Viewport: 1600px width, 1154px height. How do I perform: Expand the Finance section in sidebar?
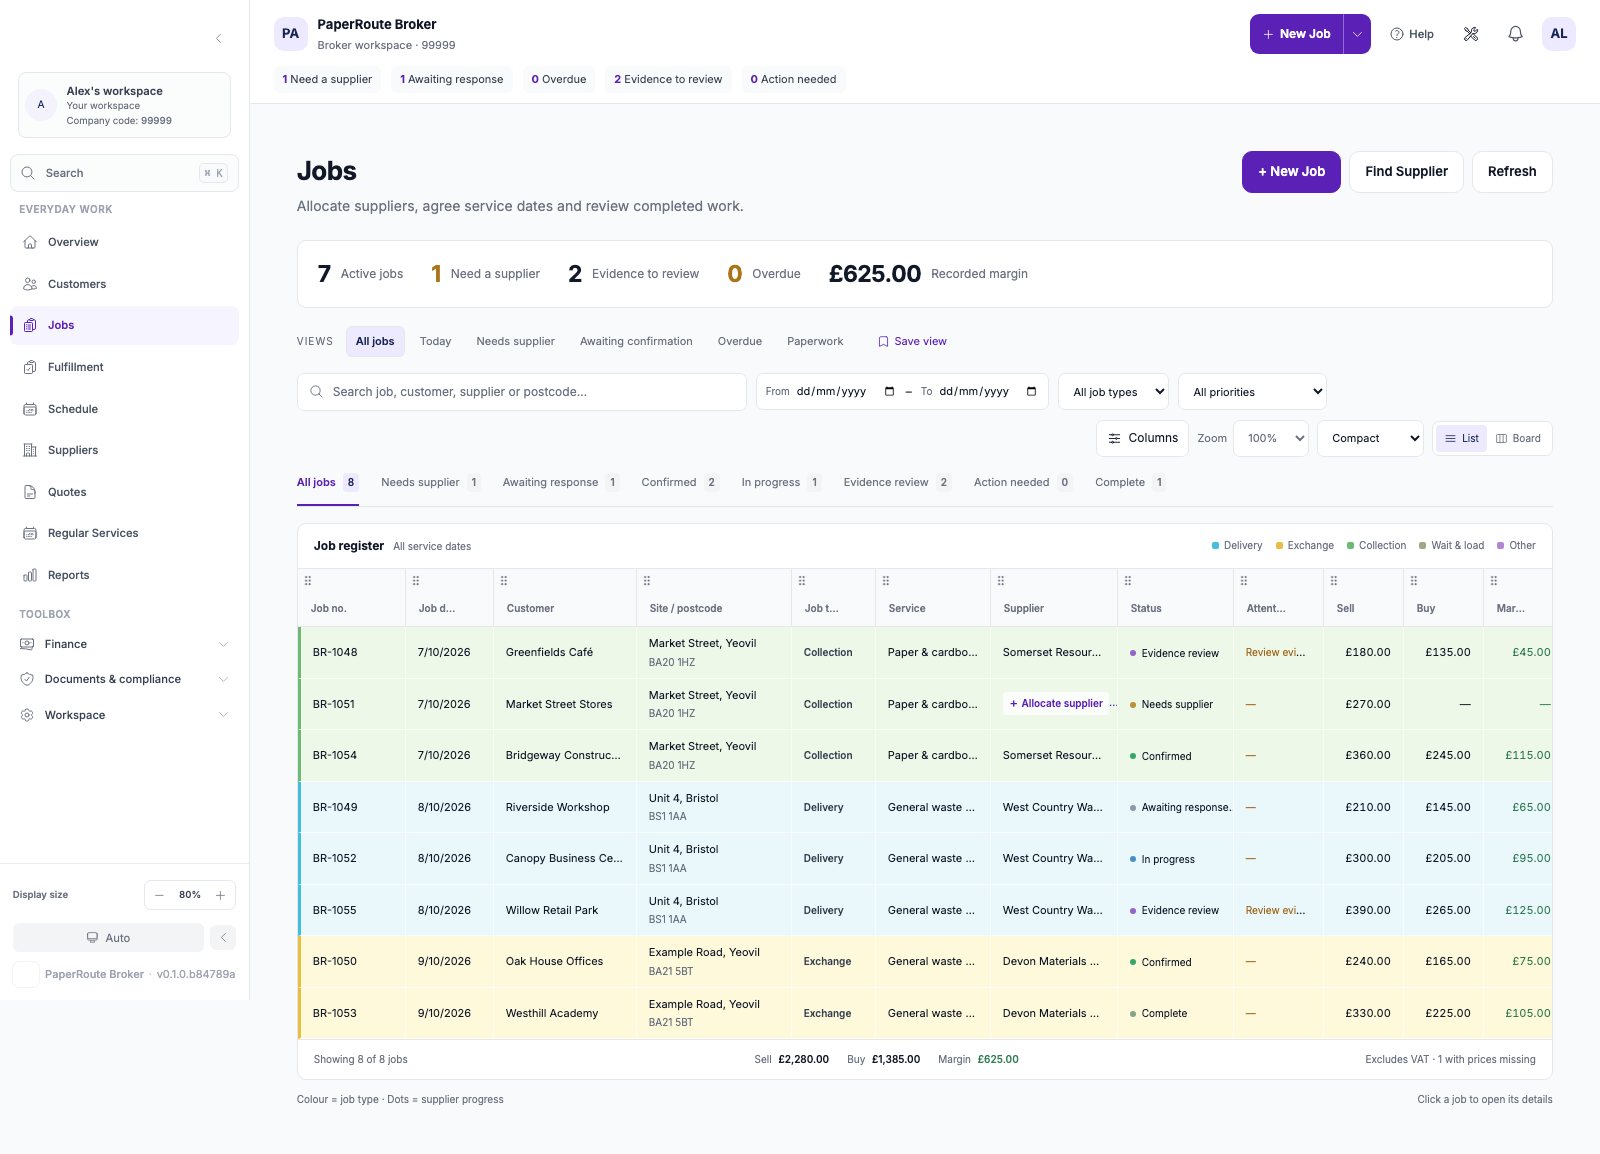124,644
